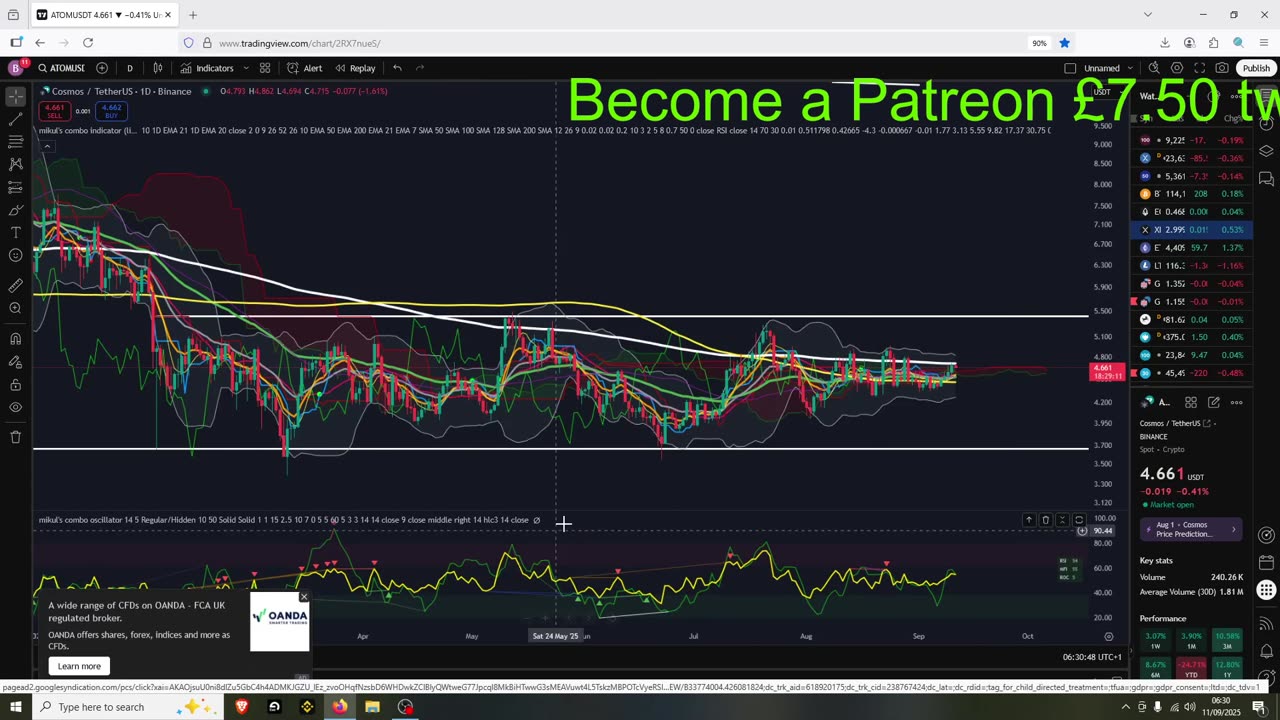1280x720 pixels.
Task: Click the red SELL price button
Action: click(54, 109)
